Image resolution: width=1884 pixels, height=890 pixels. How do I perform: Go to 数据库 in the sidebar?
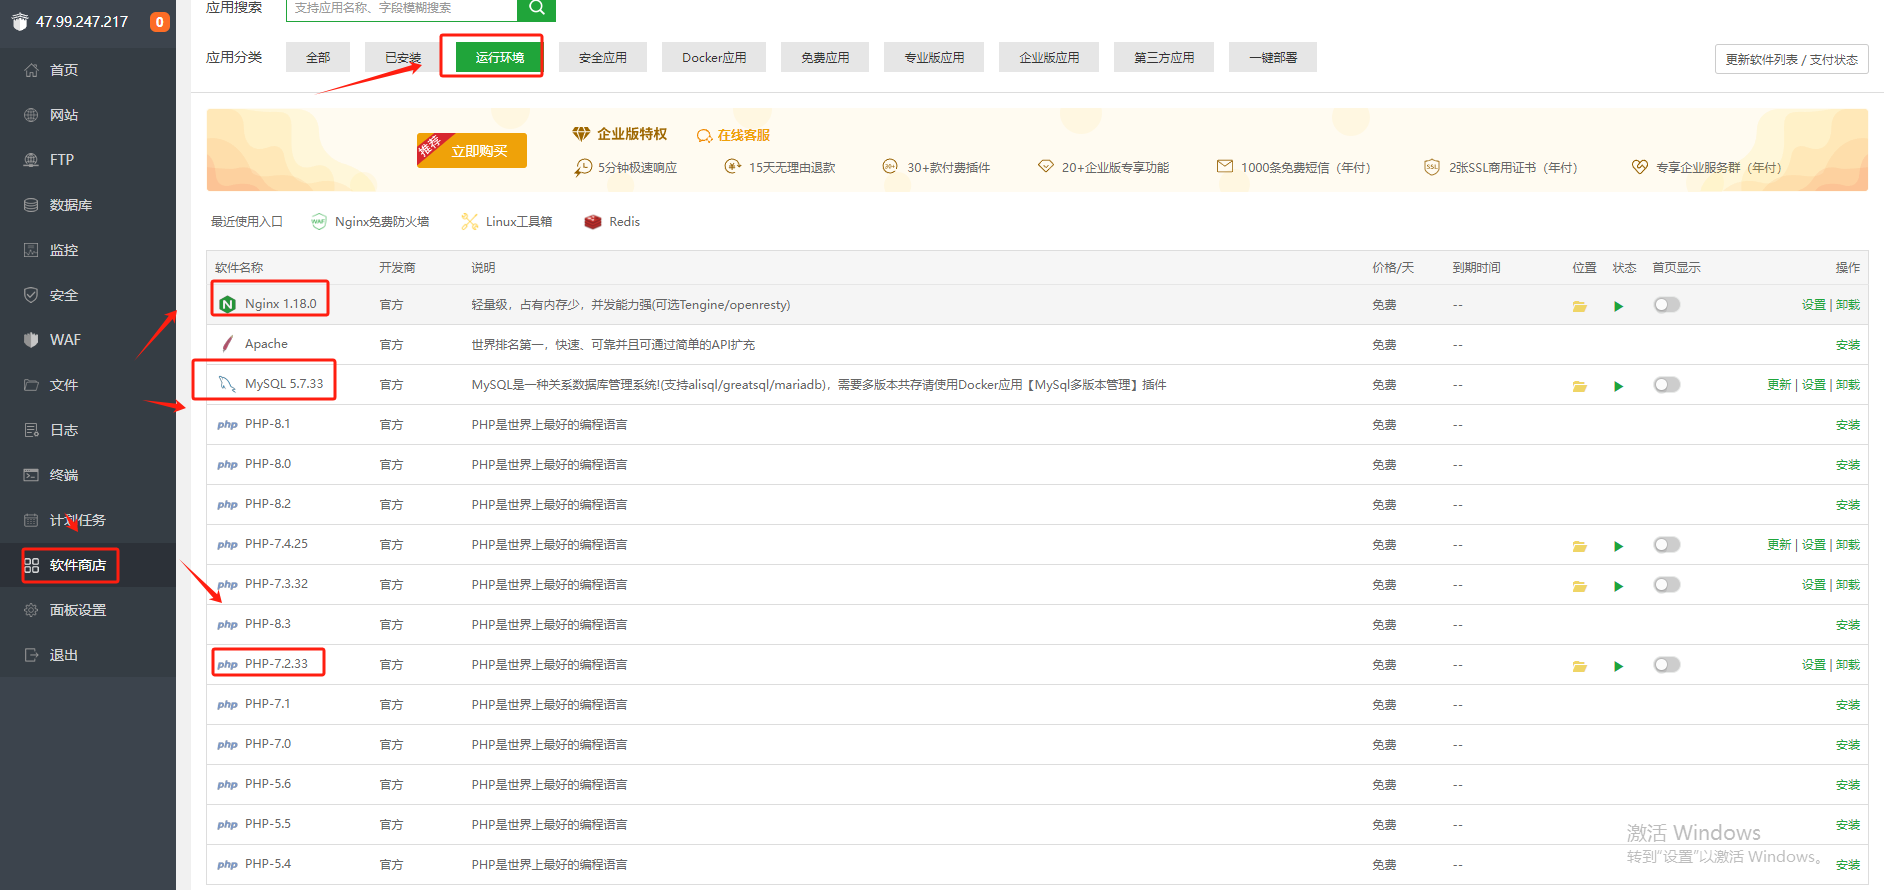tap(70, 205)
